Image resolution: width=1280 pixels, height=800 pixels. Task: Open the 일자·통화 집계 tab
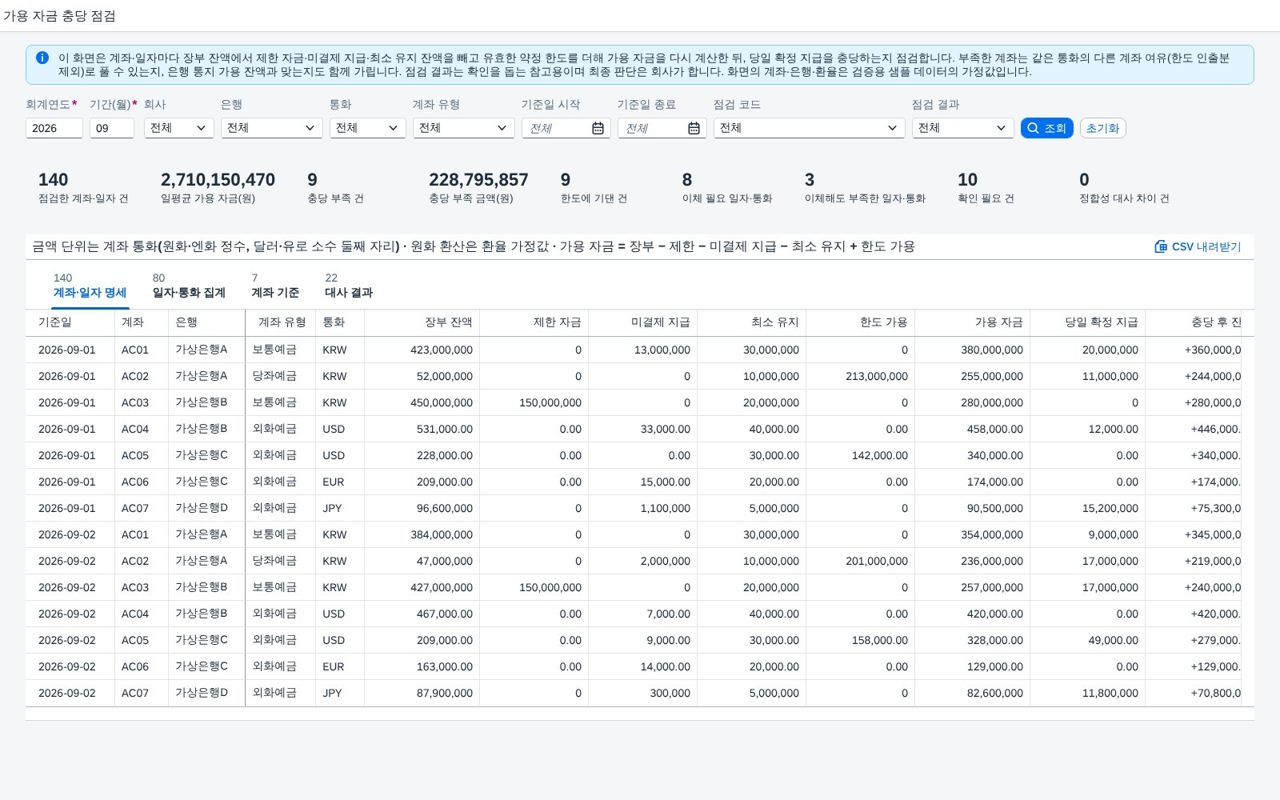189,286
